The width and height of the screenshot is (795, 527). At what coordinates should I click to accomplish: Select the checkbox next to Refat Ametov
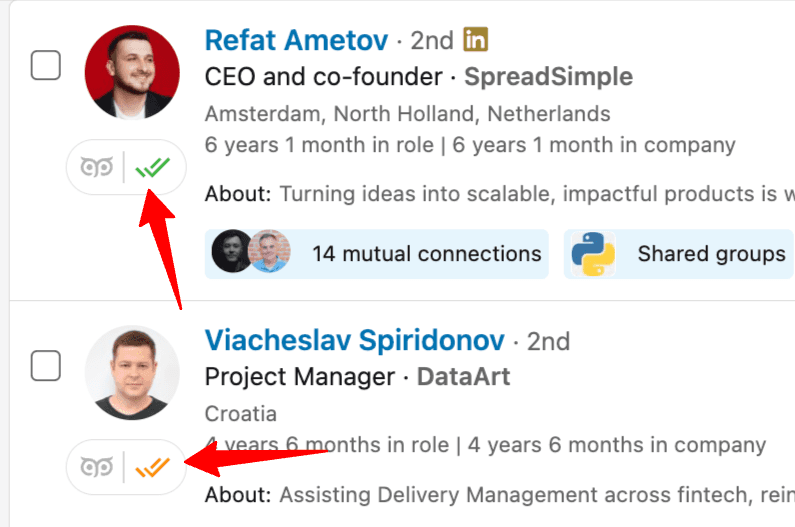pyautogui.click(x=46, y=65)
